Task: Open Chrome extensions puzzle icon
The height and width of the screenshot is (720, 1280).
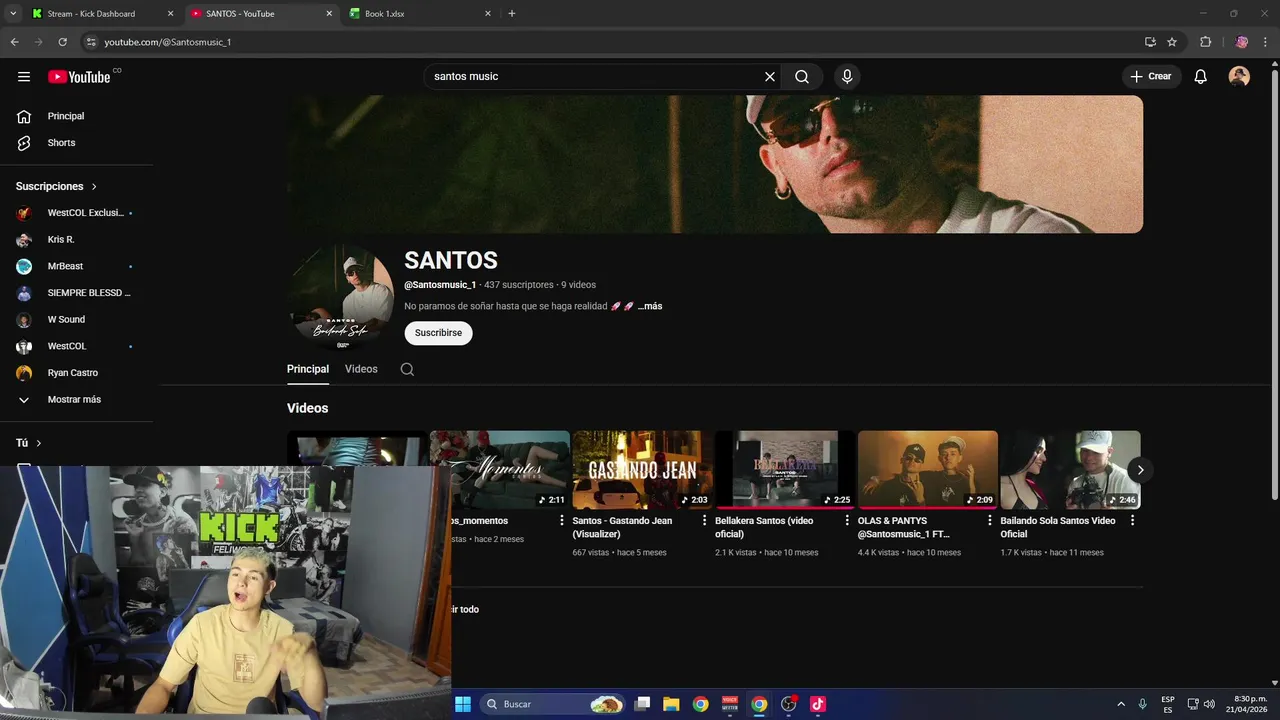Action: click(1206, 42)
